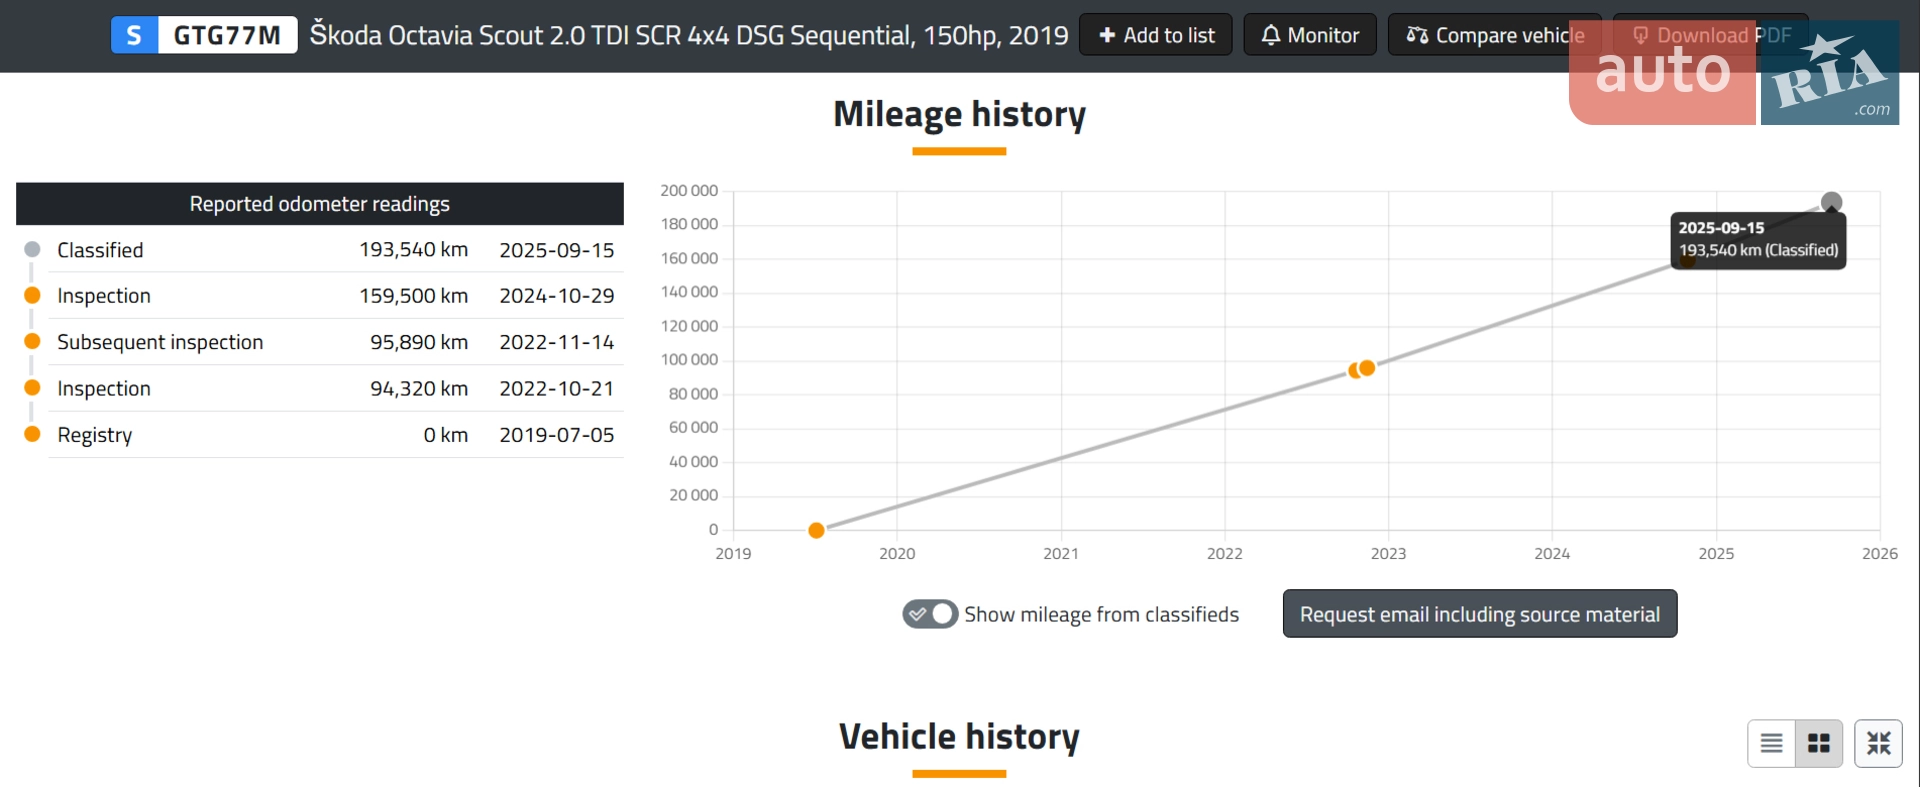Screen dimensions: 1920x787
Task: Click Compare vehicle button
Action: pos(1495,35)
